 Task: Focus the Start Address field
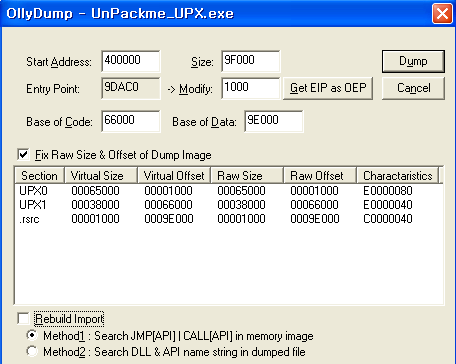point(131,61)
